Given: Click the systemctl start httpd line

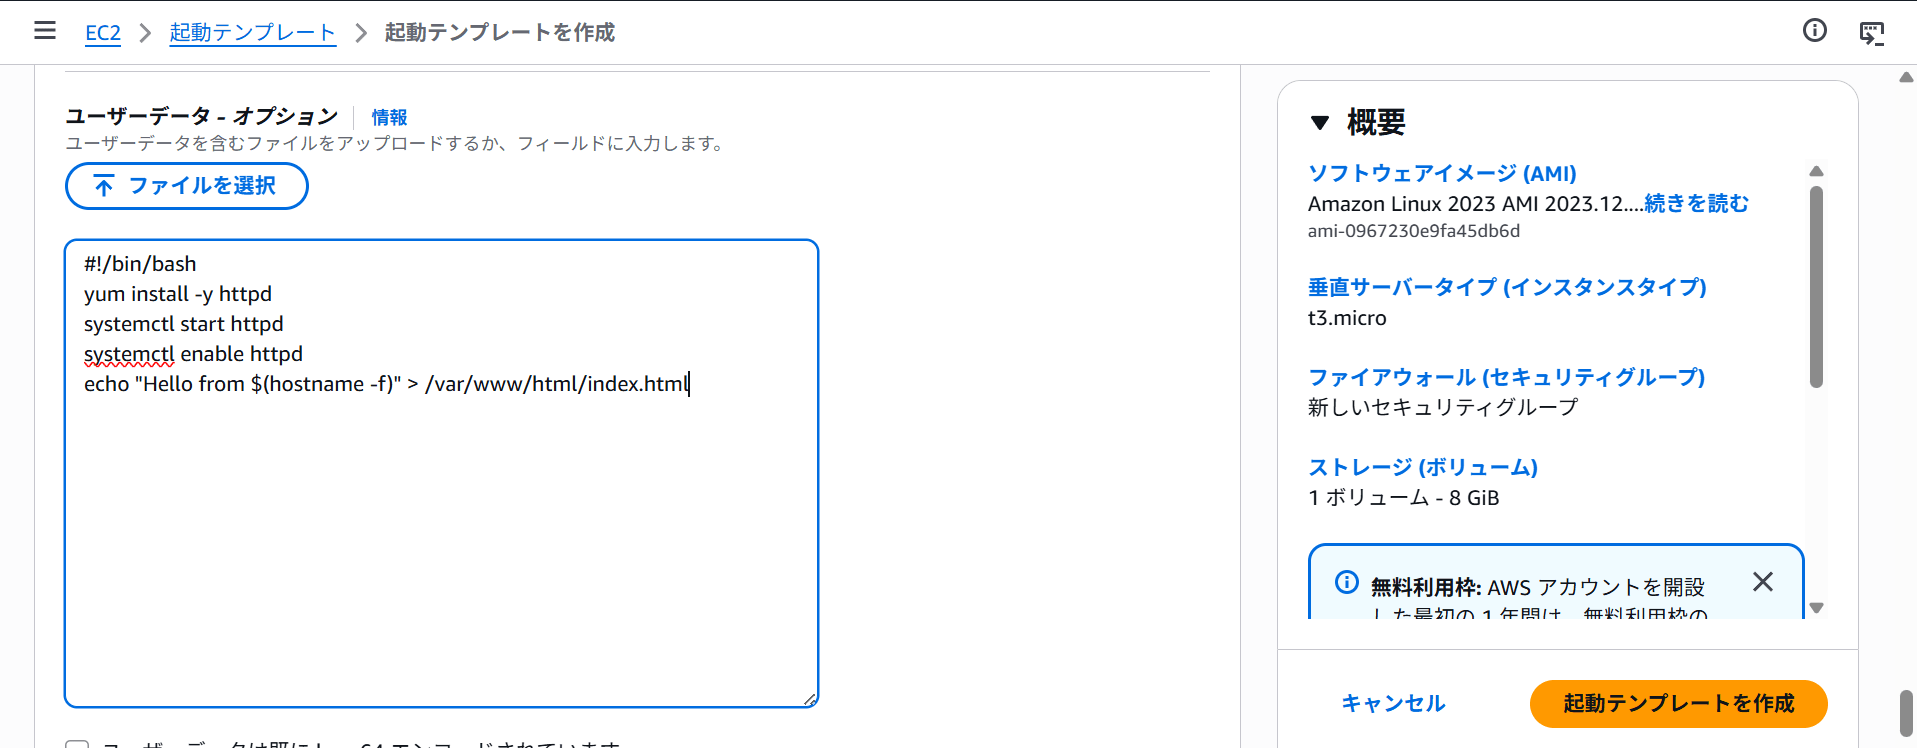Looking at the screenshot, I should (x=184, y=324).
